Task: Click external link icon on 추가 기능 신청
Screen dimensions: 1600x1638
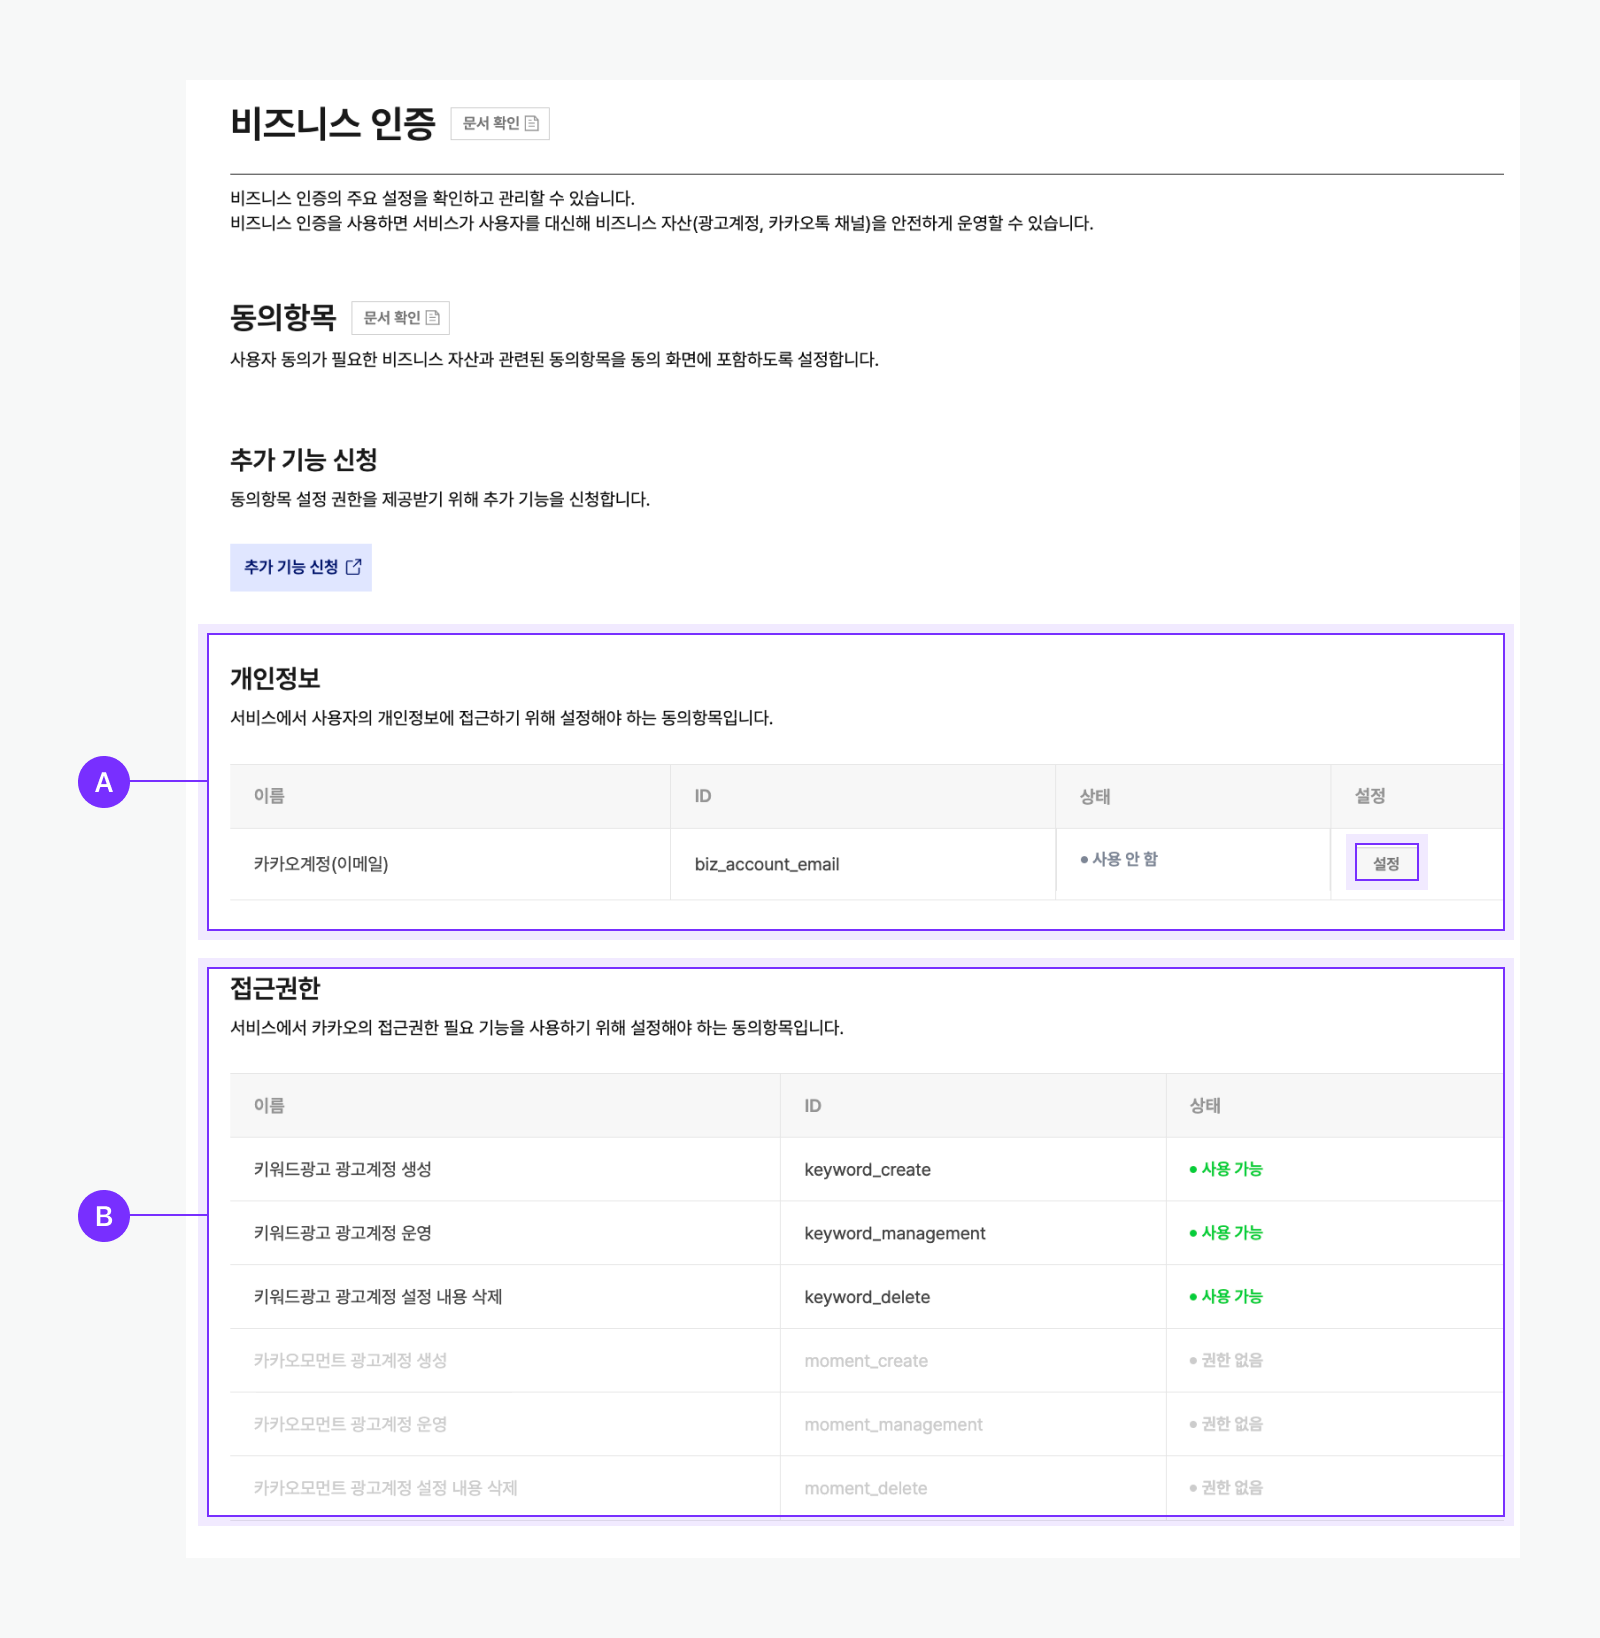Action: point(353,567)
